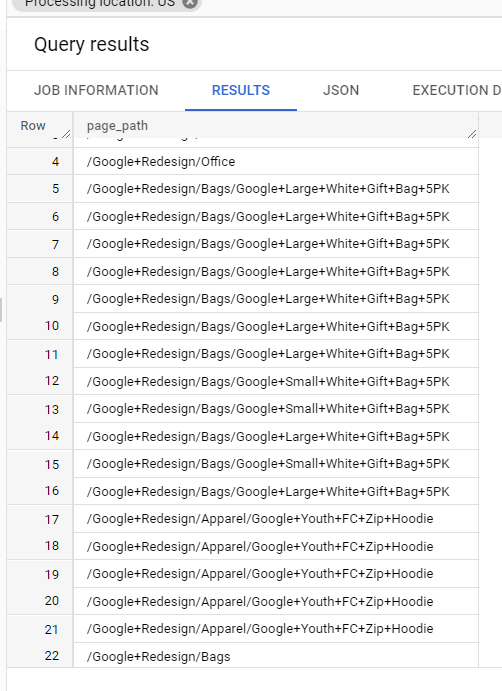Viewport: 502px width, 691px height.
Task: Select the page_path cell in row 7
Action: pyautogui.click(x=276, y=244)
